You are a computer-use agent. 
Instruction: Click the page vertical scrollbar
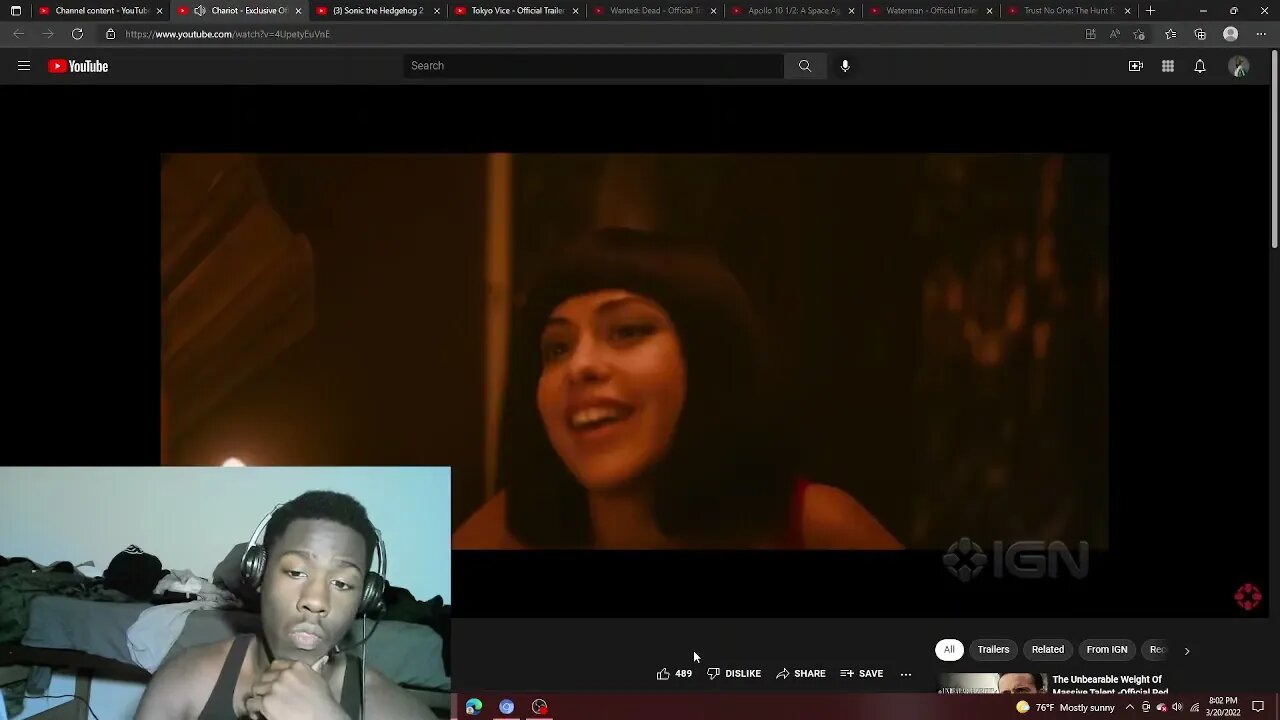[1274, 149]
